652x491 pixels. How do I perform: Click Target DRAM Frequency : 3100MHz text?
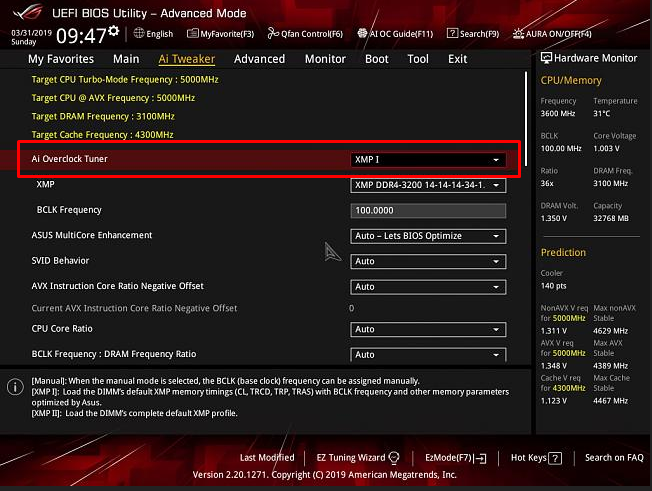(x=103, y=116)
